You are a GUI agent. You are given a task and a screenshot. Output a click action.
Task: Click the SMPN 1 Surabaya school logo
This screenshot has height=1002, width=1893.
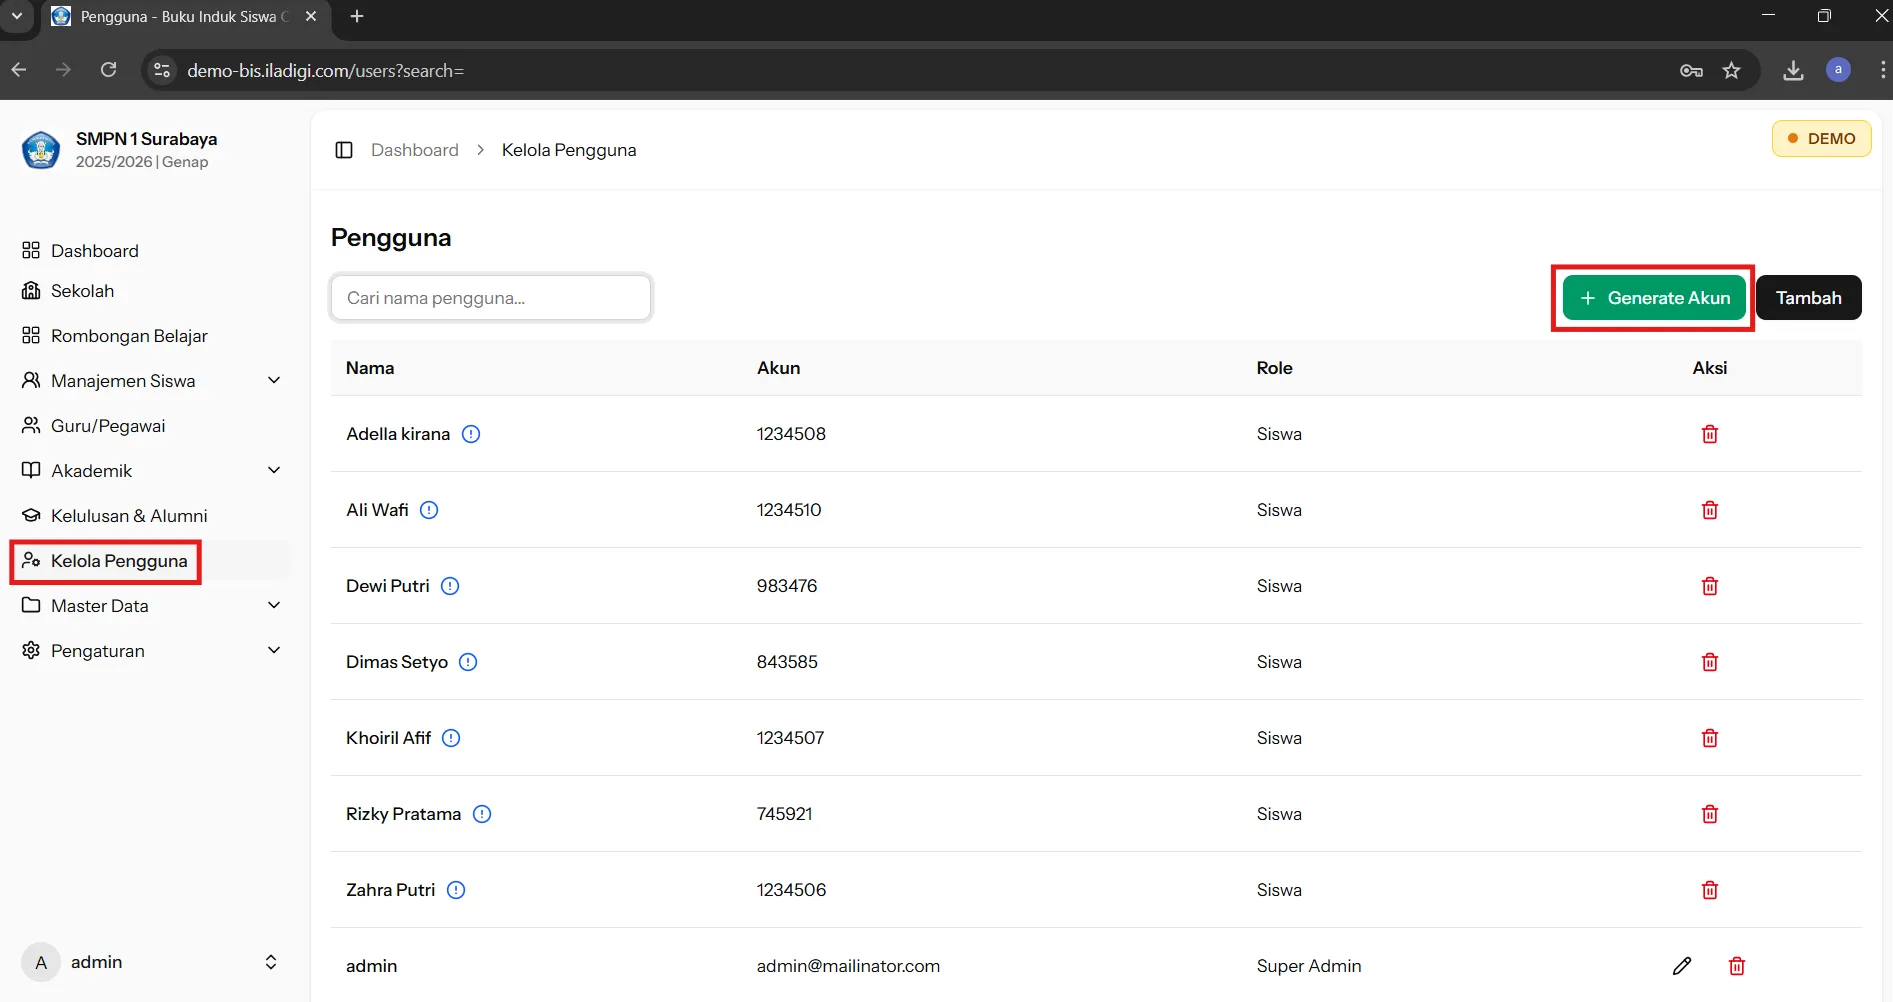(41, 150)
